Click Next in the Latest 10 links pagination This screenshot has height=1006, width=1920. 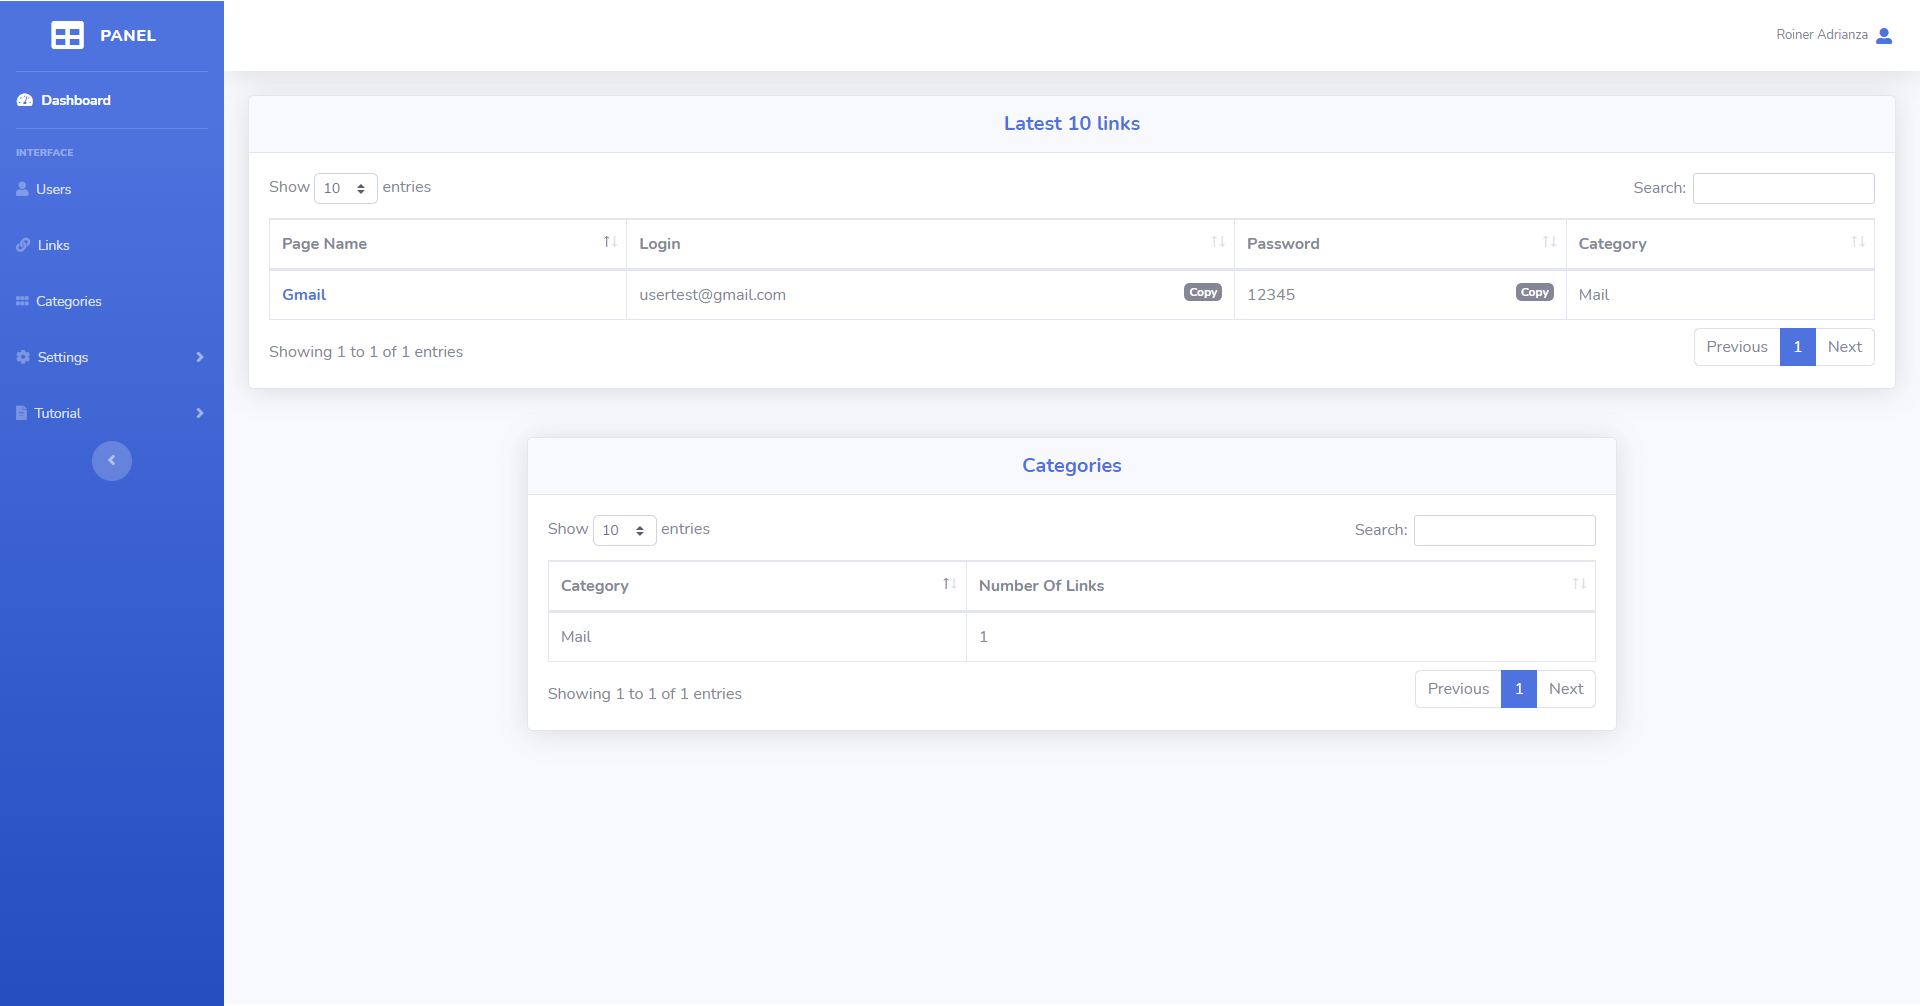pos(1844,347)
